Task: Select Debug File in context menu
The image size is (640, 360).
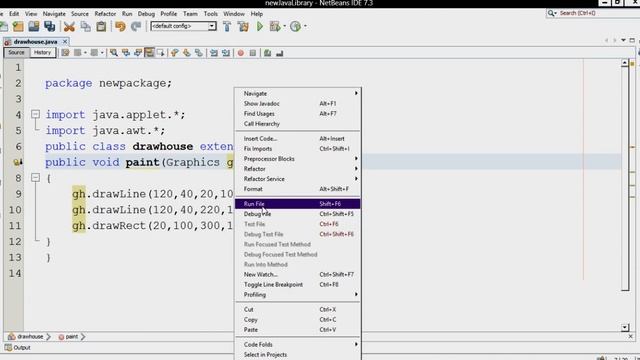Action: [298, 214]
